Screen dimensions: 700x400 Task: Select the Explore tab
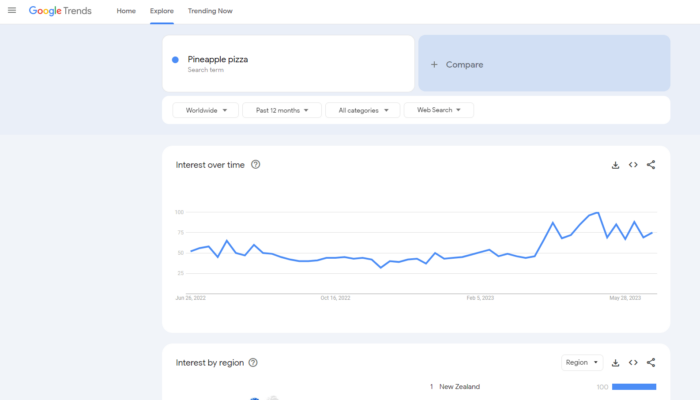click(162, 11)
